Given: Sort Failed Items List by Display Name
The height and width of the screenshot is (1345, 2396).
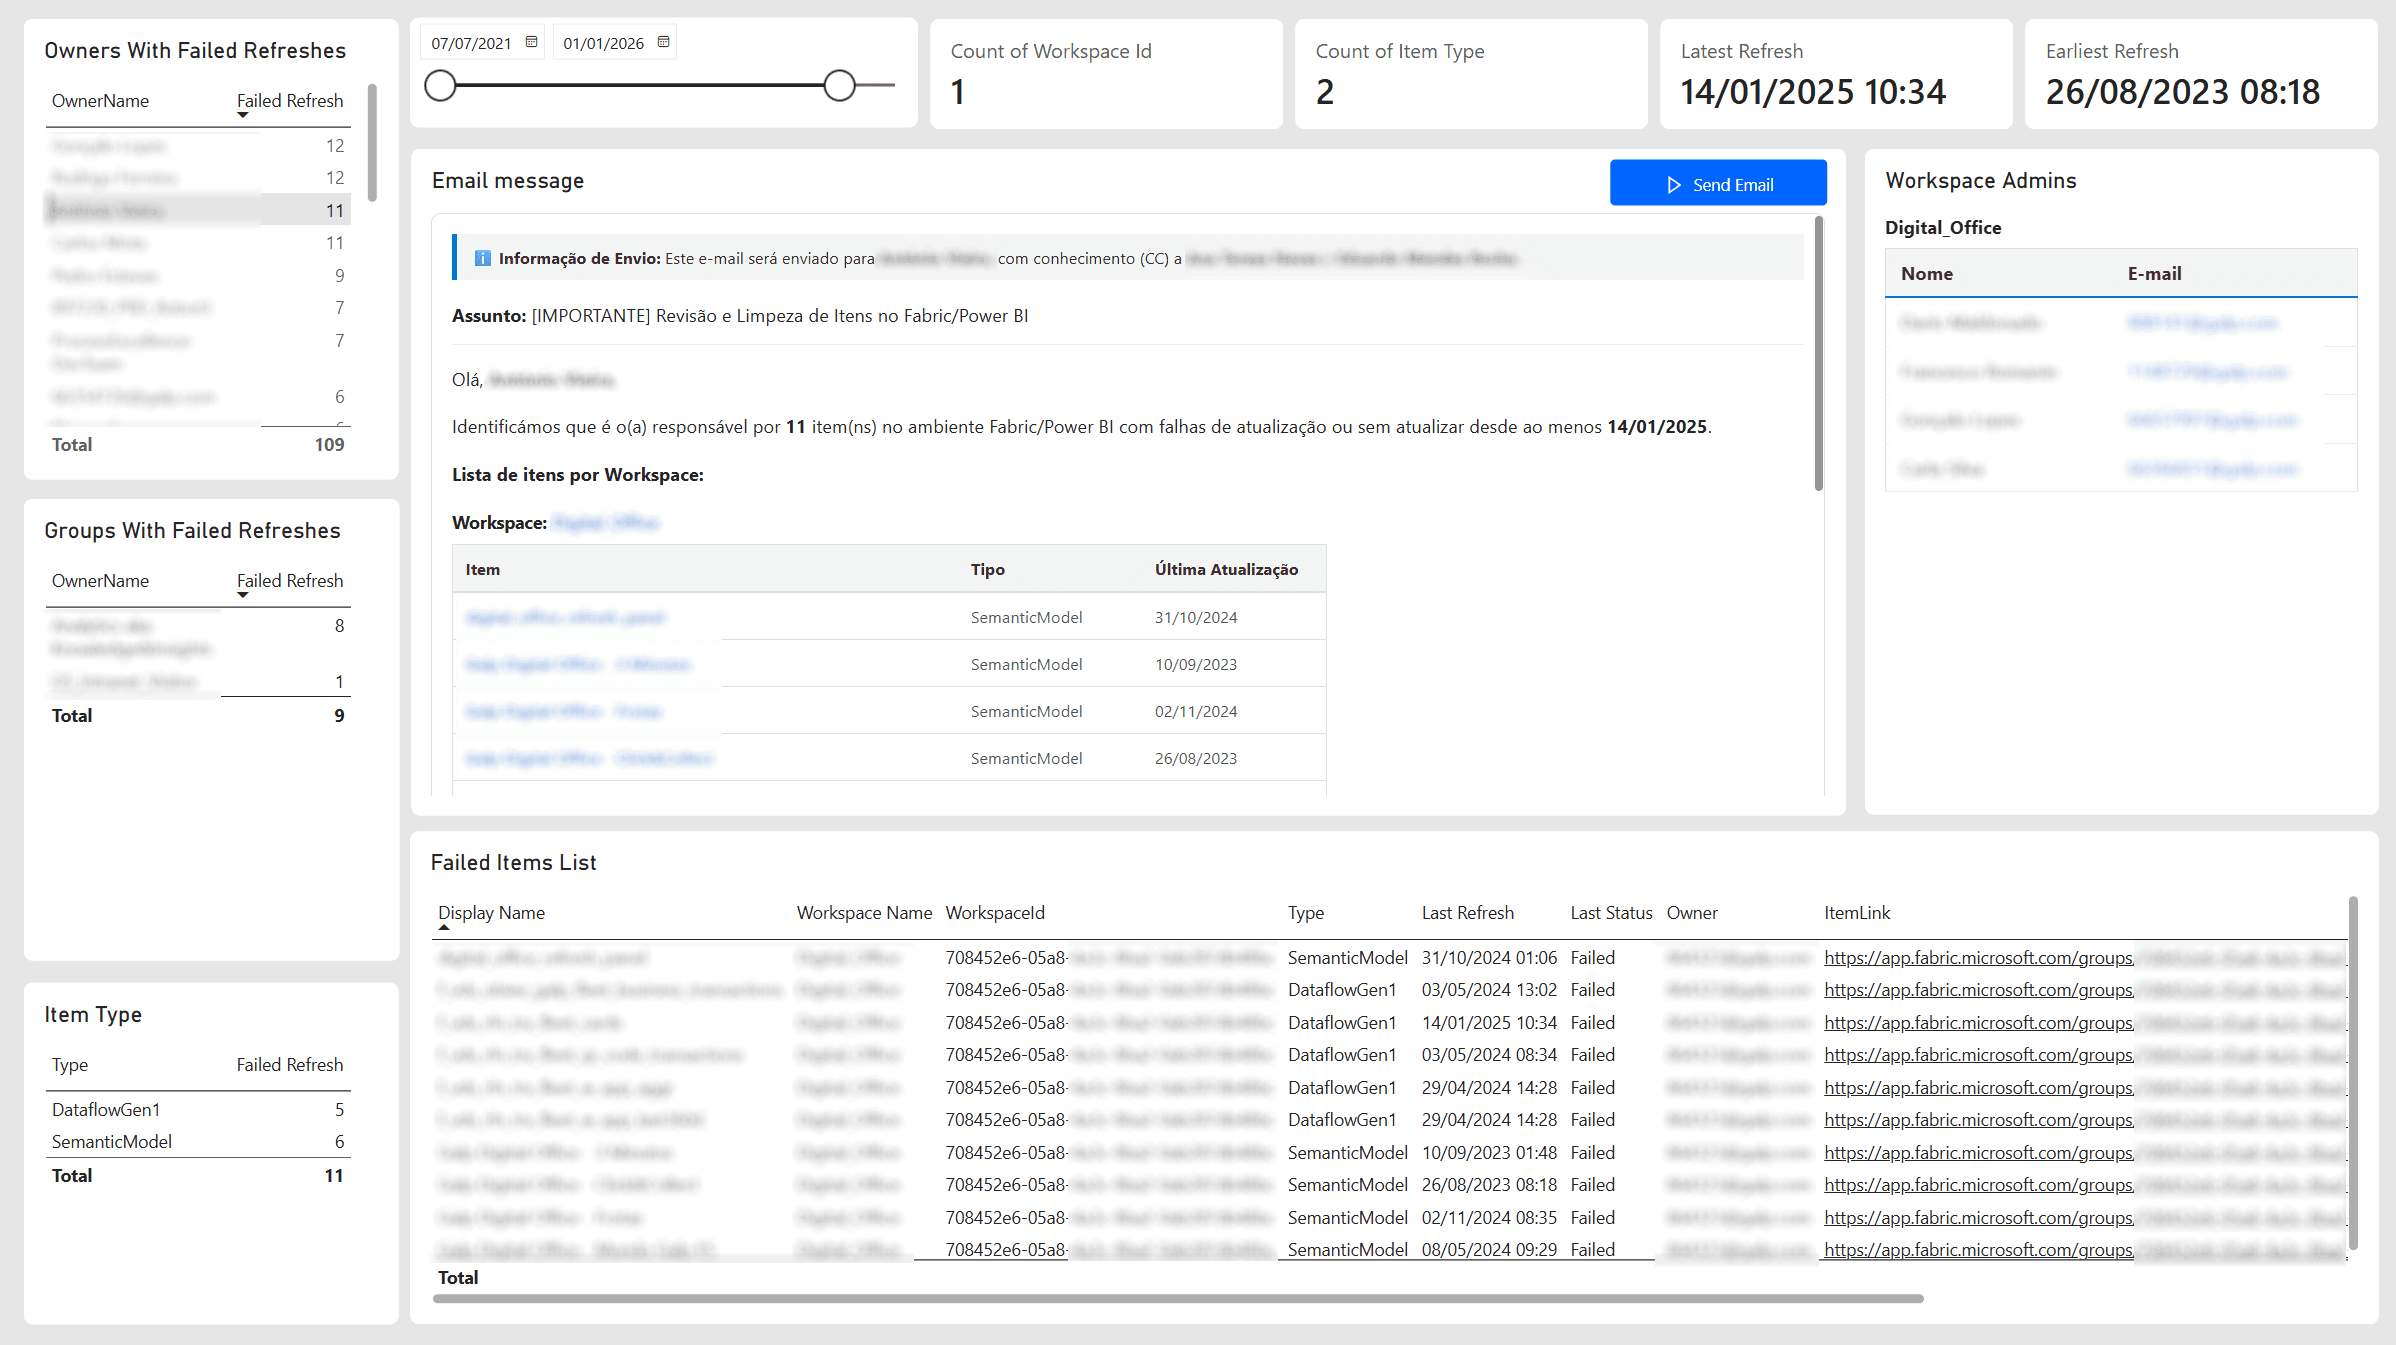Looking at the screenshot, I should point(491,913).
